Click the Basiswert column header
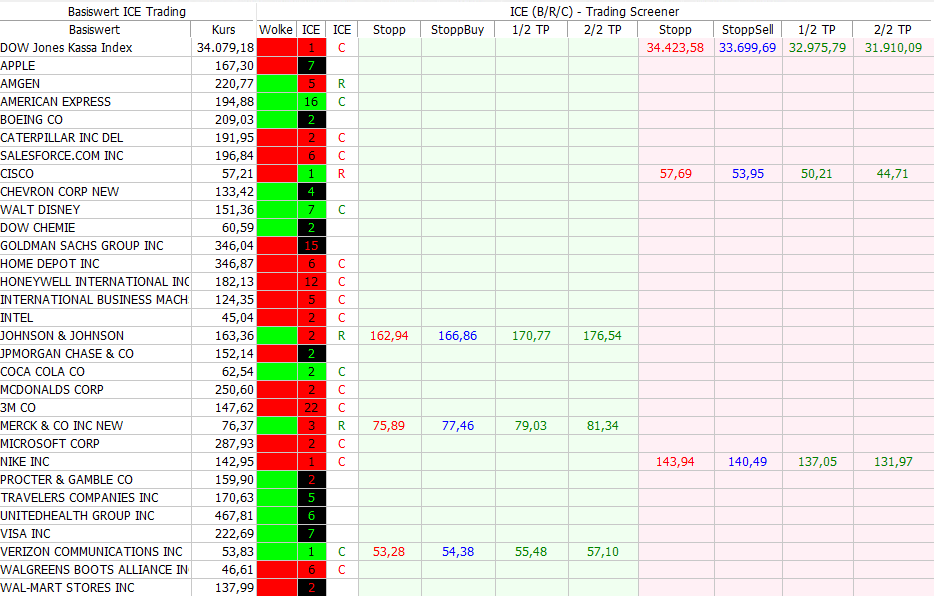This screenshot has width=934, height=596. [95, 30]
